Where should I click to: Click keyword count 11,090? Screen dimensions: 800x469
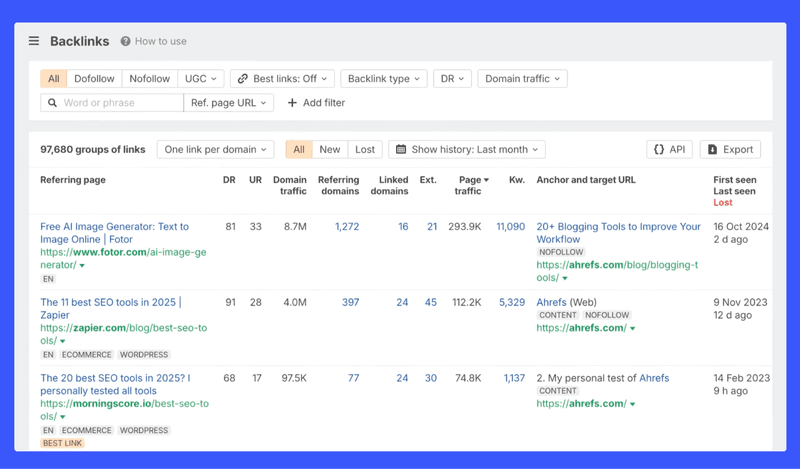tap(511, 227)
